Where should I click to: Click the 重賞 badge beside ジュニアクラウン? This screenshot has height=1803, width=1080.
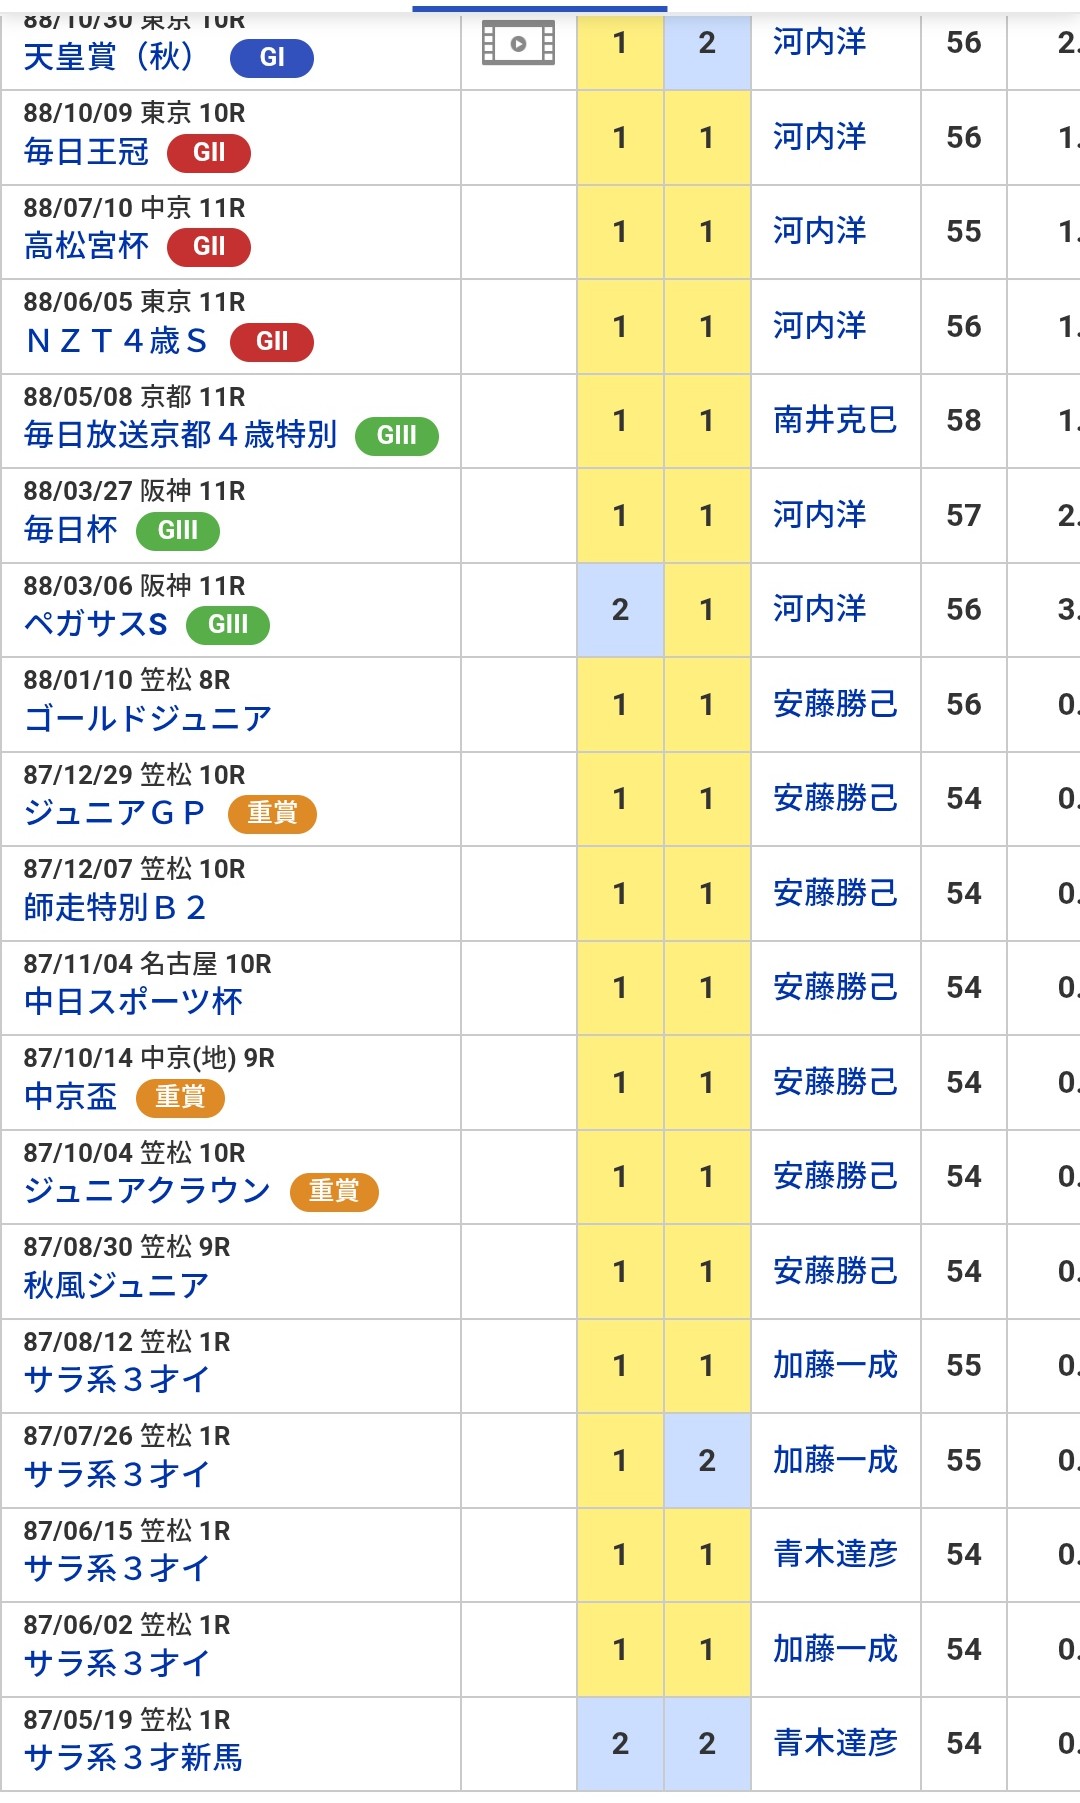click(x=333, y=1192)
